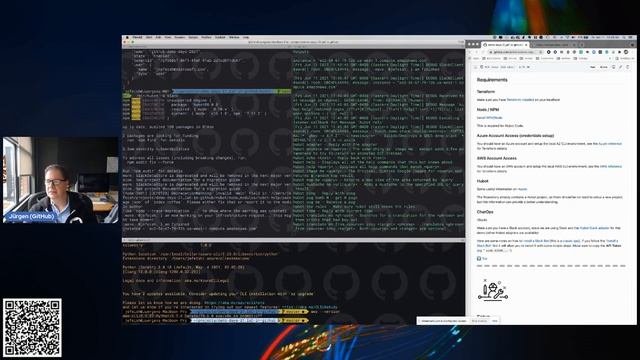The width and height of the screenshot is (640, 360).
Task: Reload the browser page
Action: [x=483, y=52]
